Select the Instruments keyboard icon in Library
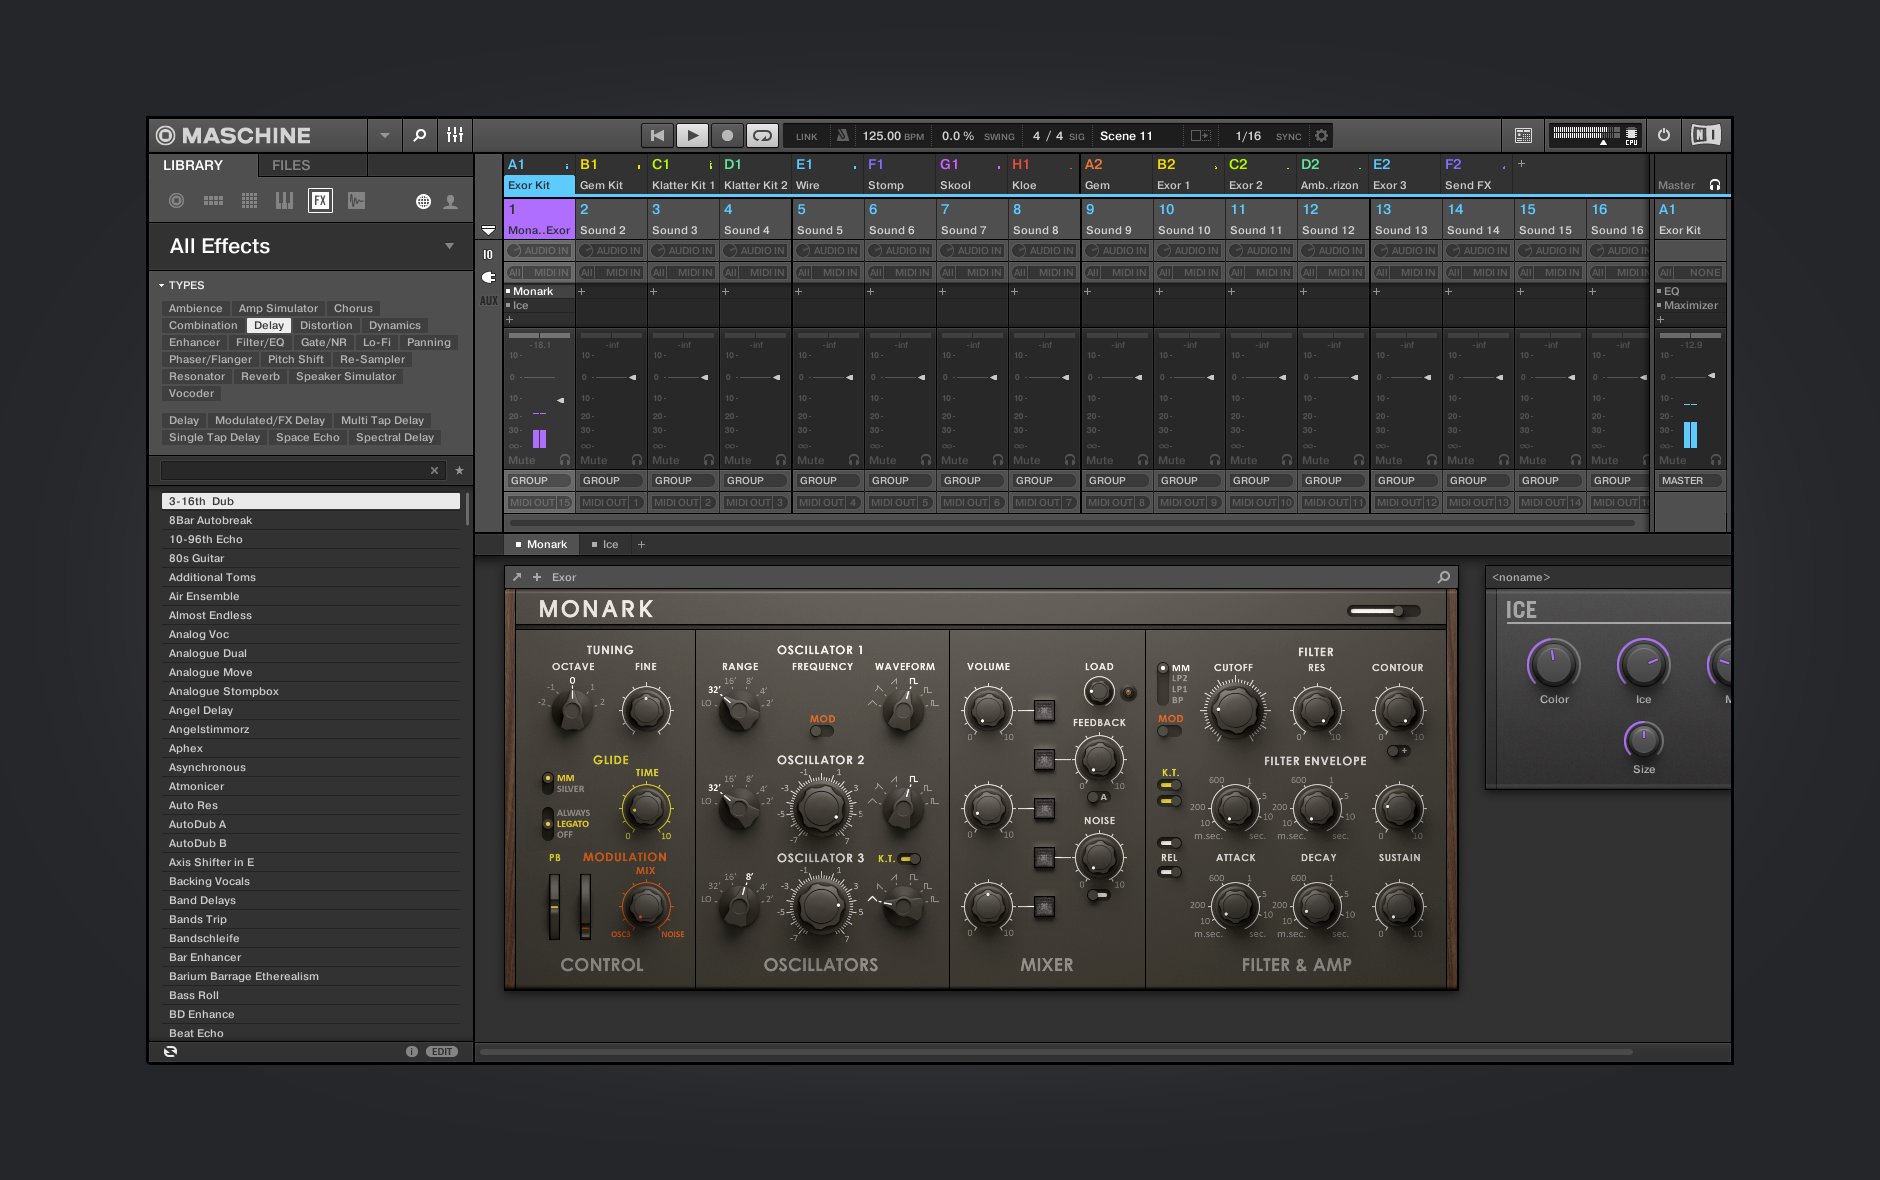Screen dimensions: 1880x1180 click(284, 201)
